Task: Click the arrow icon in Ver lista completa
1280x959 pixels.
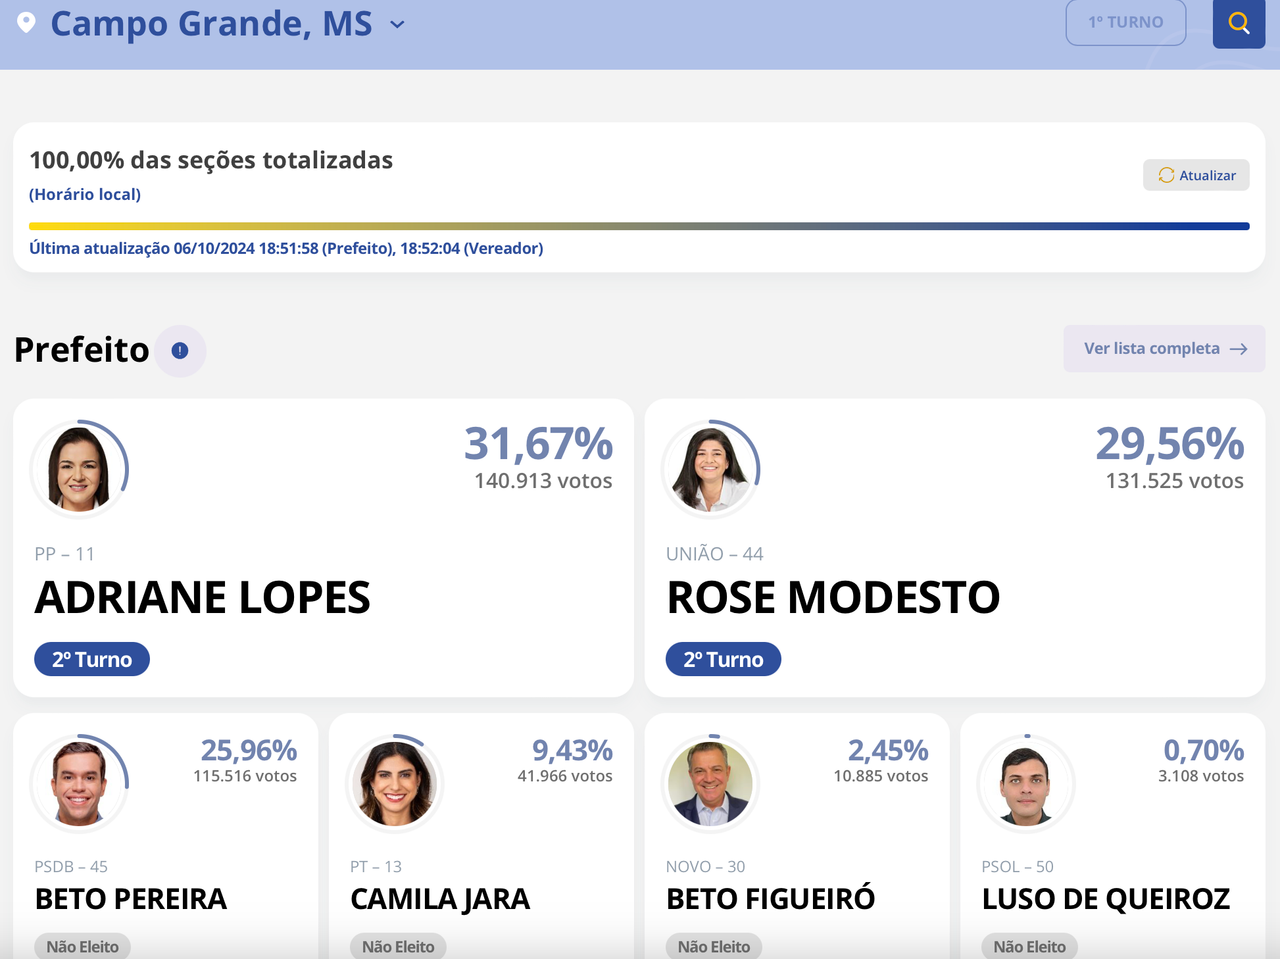Action: pos(1239,349)
